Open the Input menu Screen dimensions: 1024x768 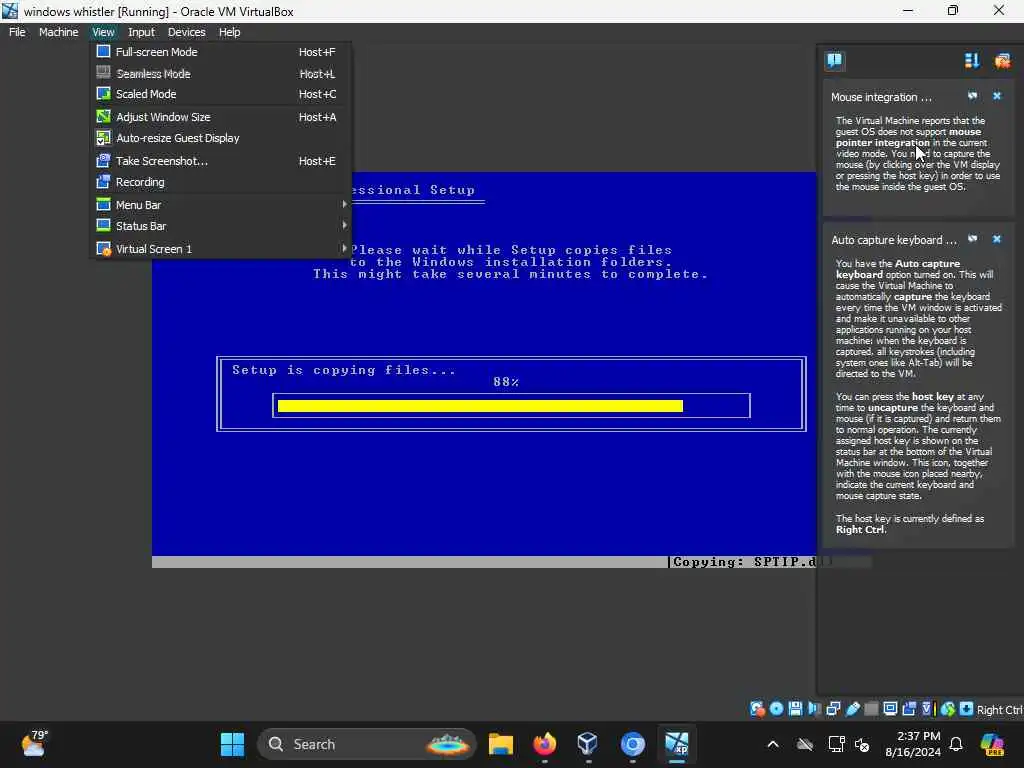point(141,32)
